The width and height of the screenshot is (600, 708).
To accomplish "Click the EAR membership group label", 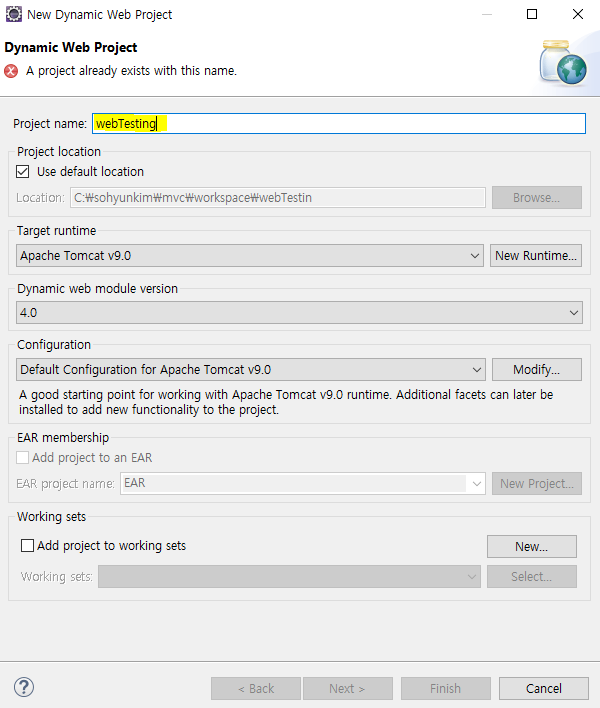I will point(63,438).
